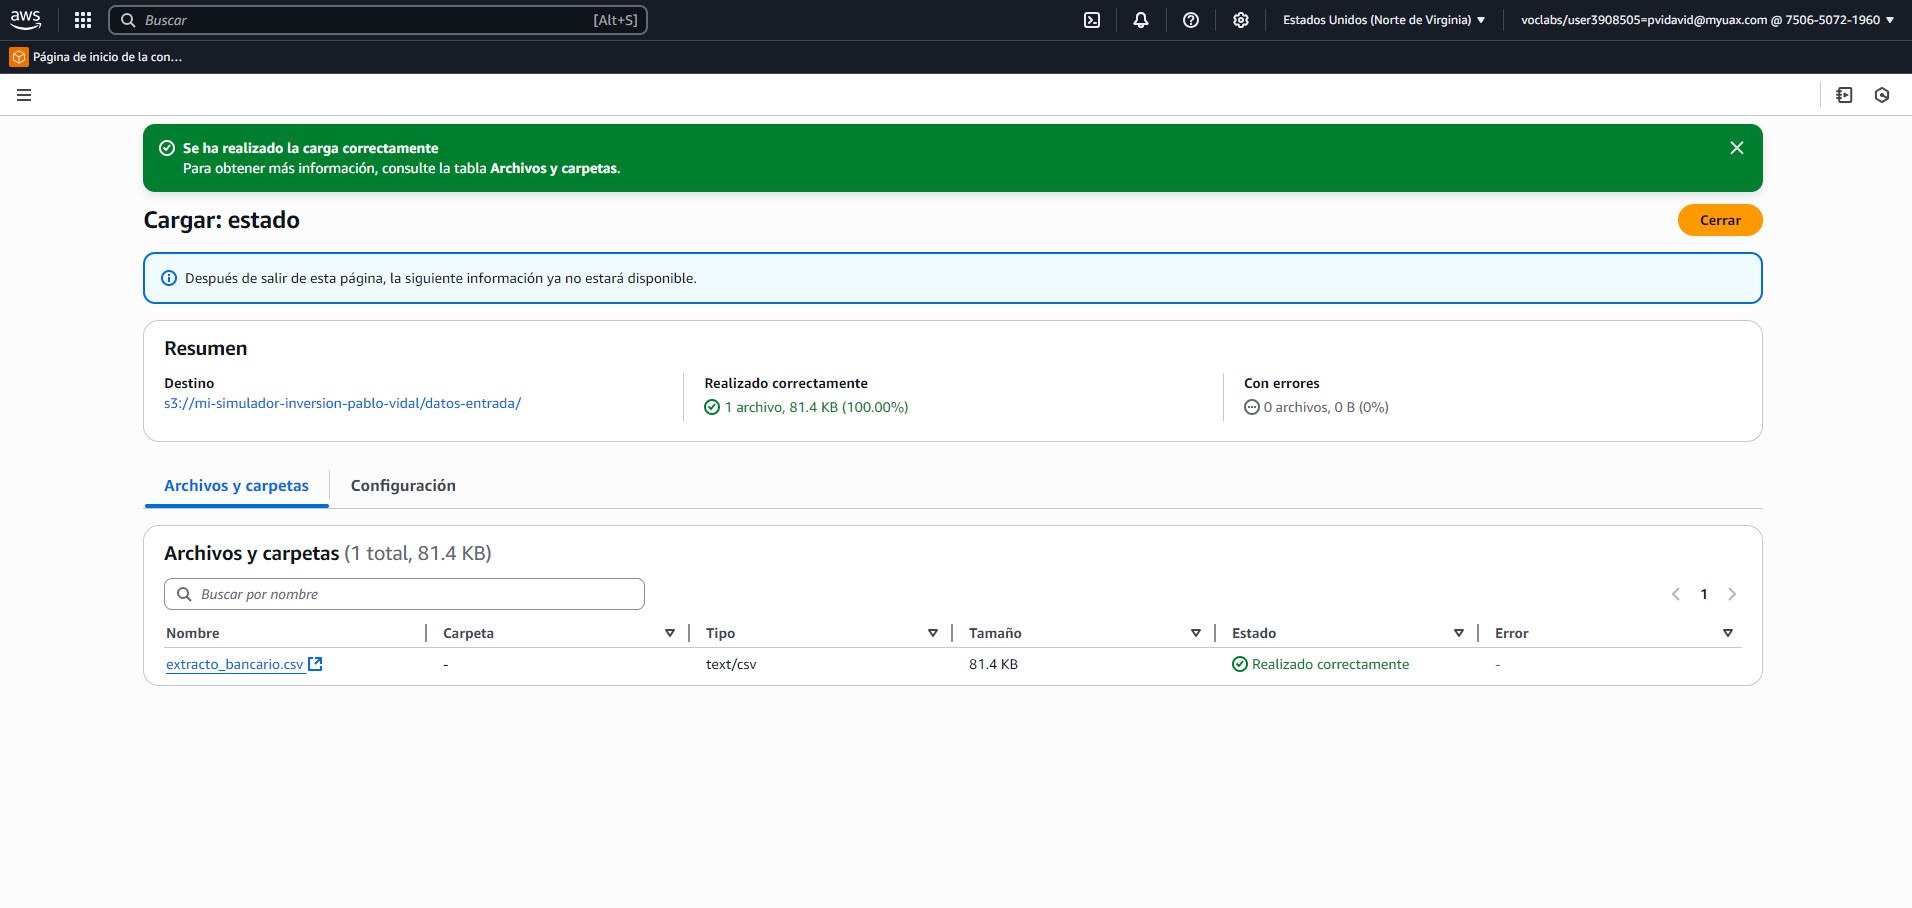Image resolution: width=1912 pixels, height=908 pixels.
Task: Click the orange console home bookmark icon
Action: click(19, 57)
